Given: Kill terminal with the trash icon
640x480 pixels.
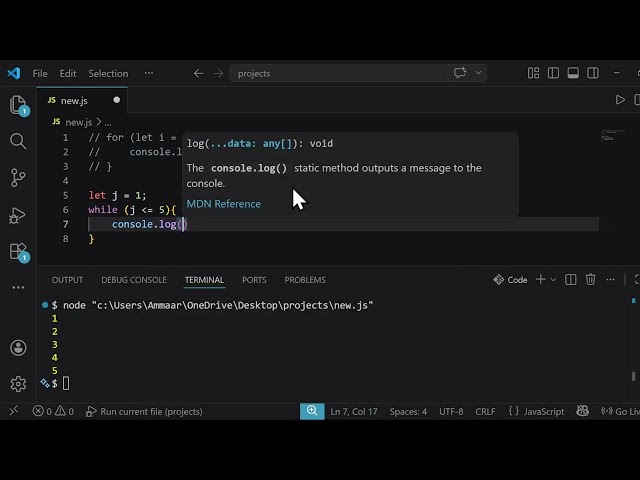Looking at the screenshot, I should click(590, 280).
